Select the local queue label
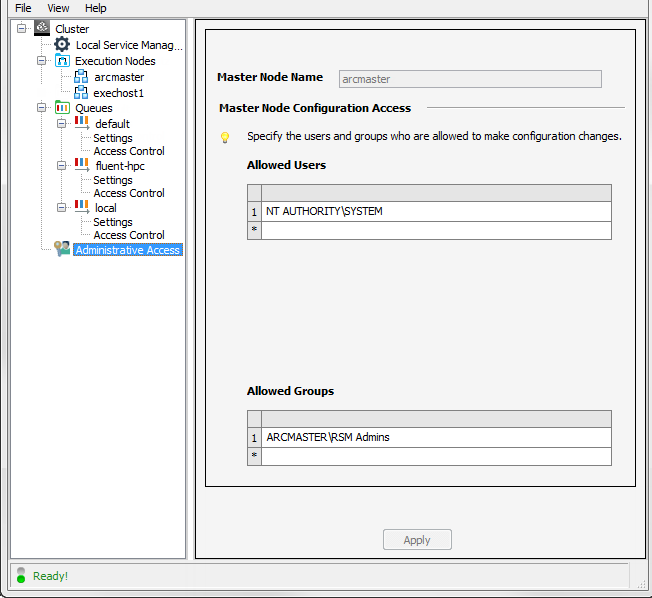 pyautogui.click(x=106, y=208)
